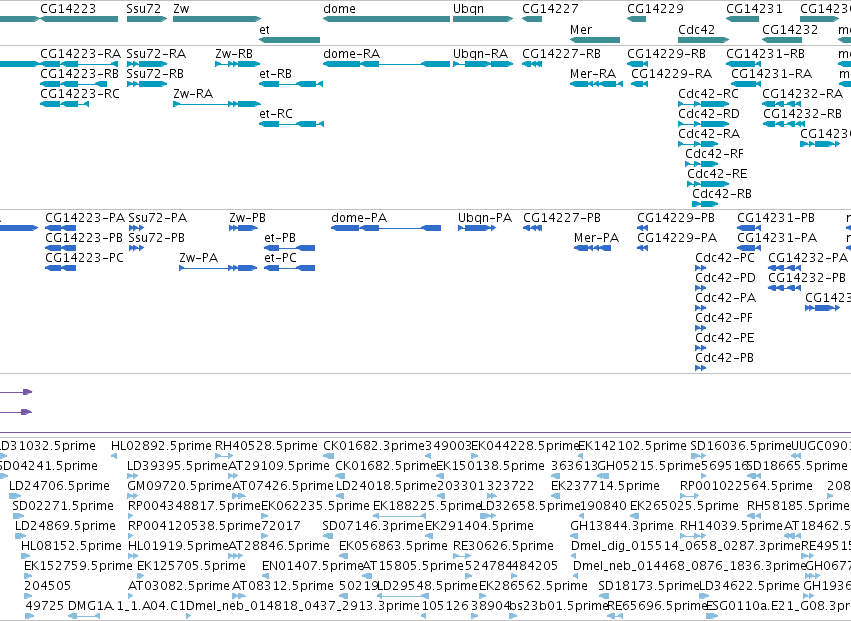Click the Cdc42 gene label
Image resolution: width=851 pixels, height=621 pixels.
[696, 29]
